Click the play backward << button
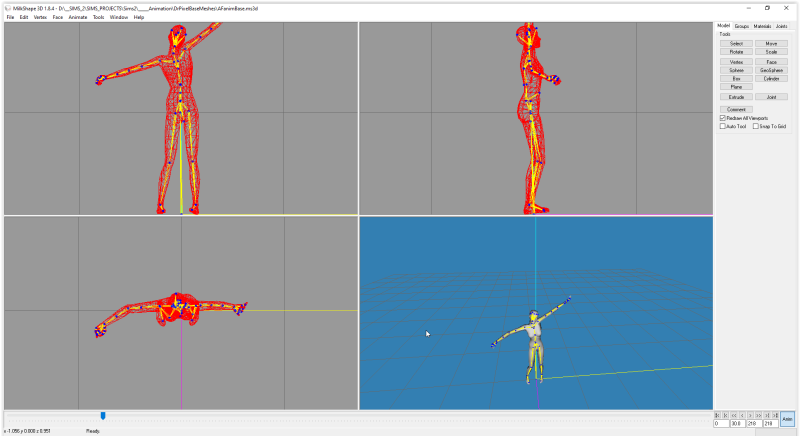Screen dimensions: 800x436 click(734, 415)
